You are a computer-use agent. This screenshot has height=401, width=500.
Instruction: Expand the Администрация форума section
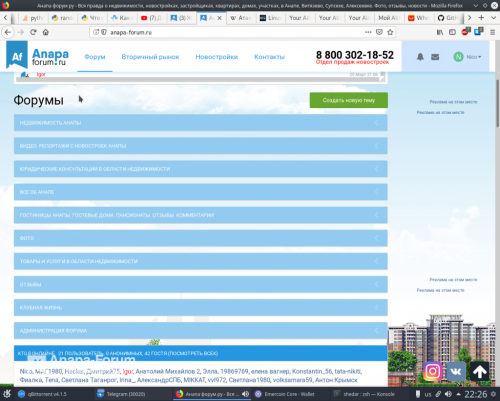(201, 330)
